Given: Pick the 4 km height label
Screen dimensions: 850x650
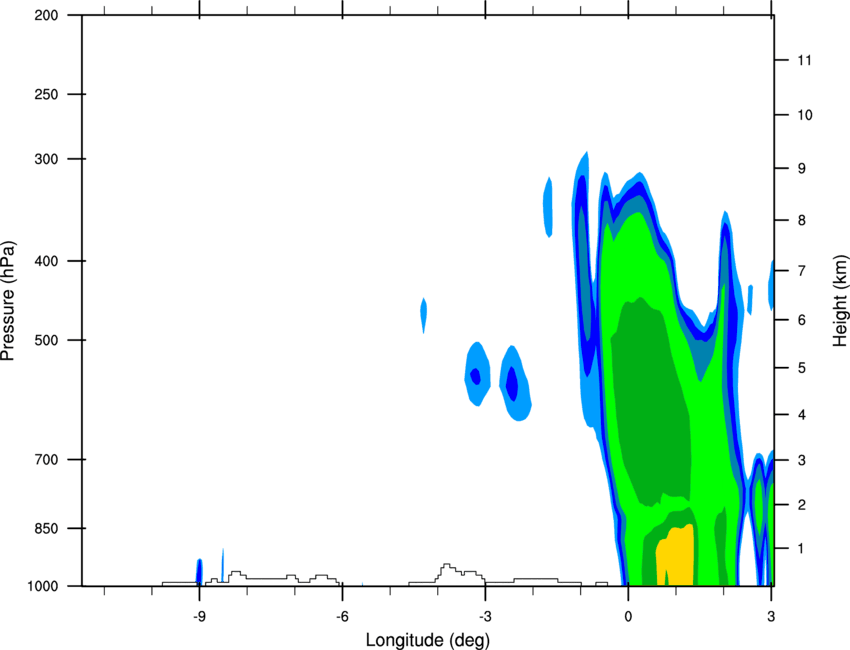Looking at the screenshot, I should pos(801,415).
